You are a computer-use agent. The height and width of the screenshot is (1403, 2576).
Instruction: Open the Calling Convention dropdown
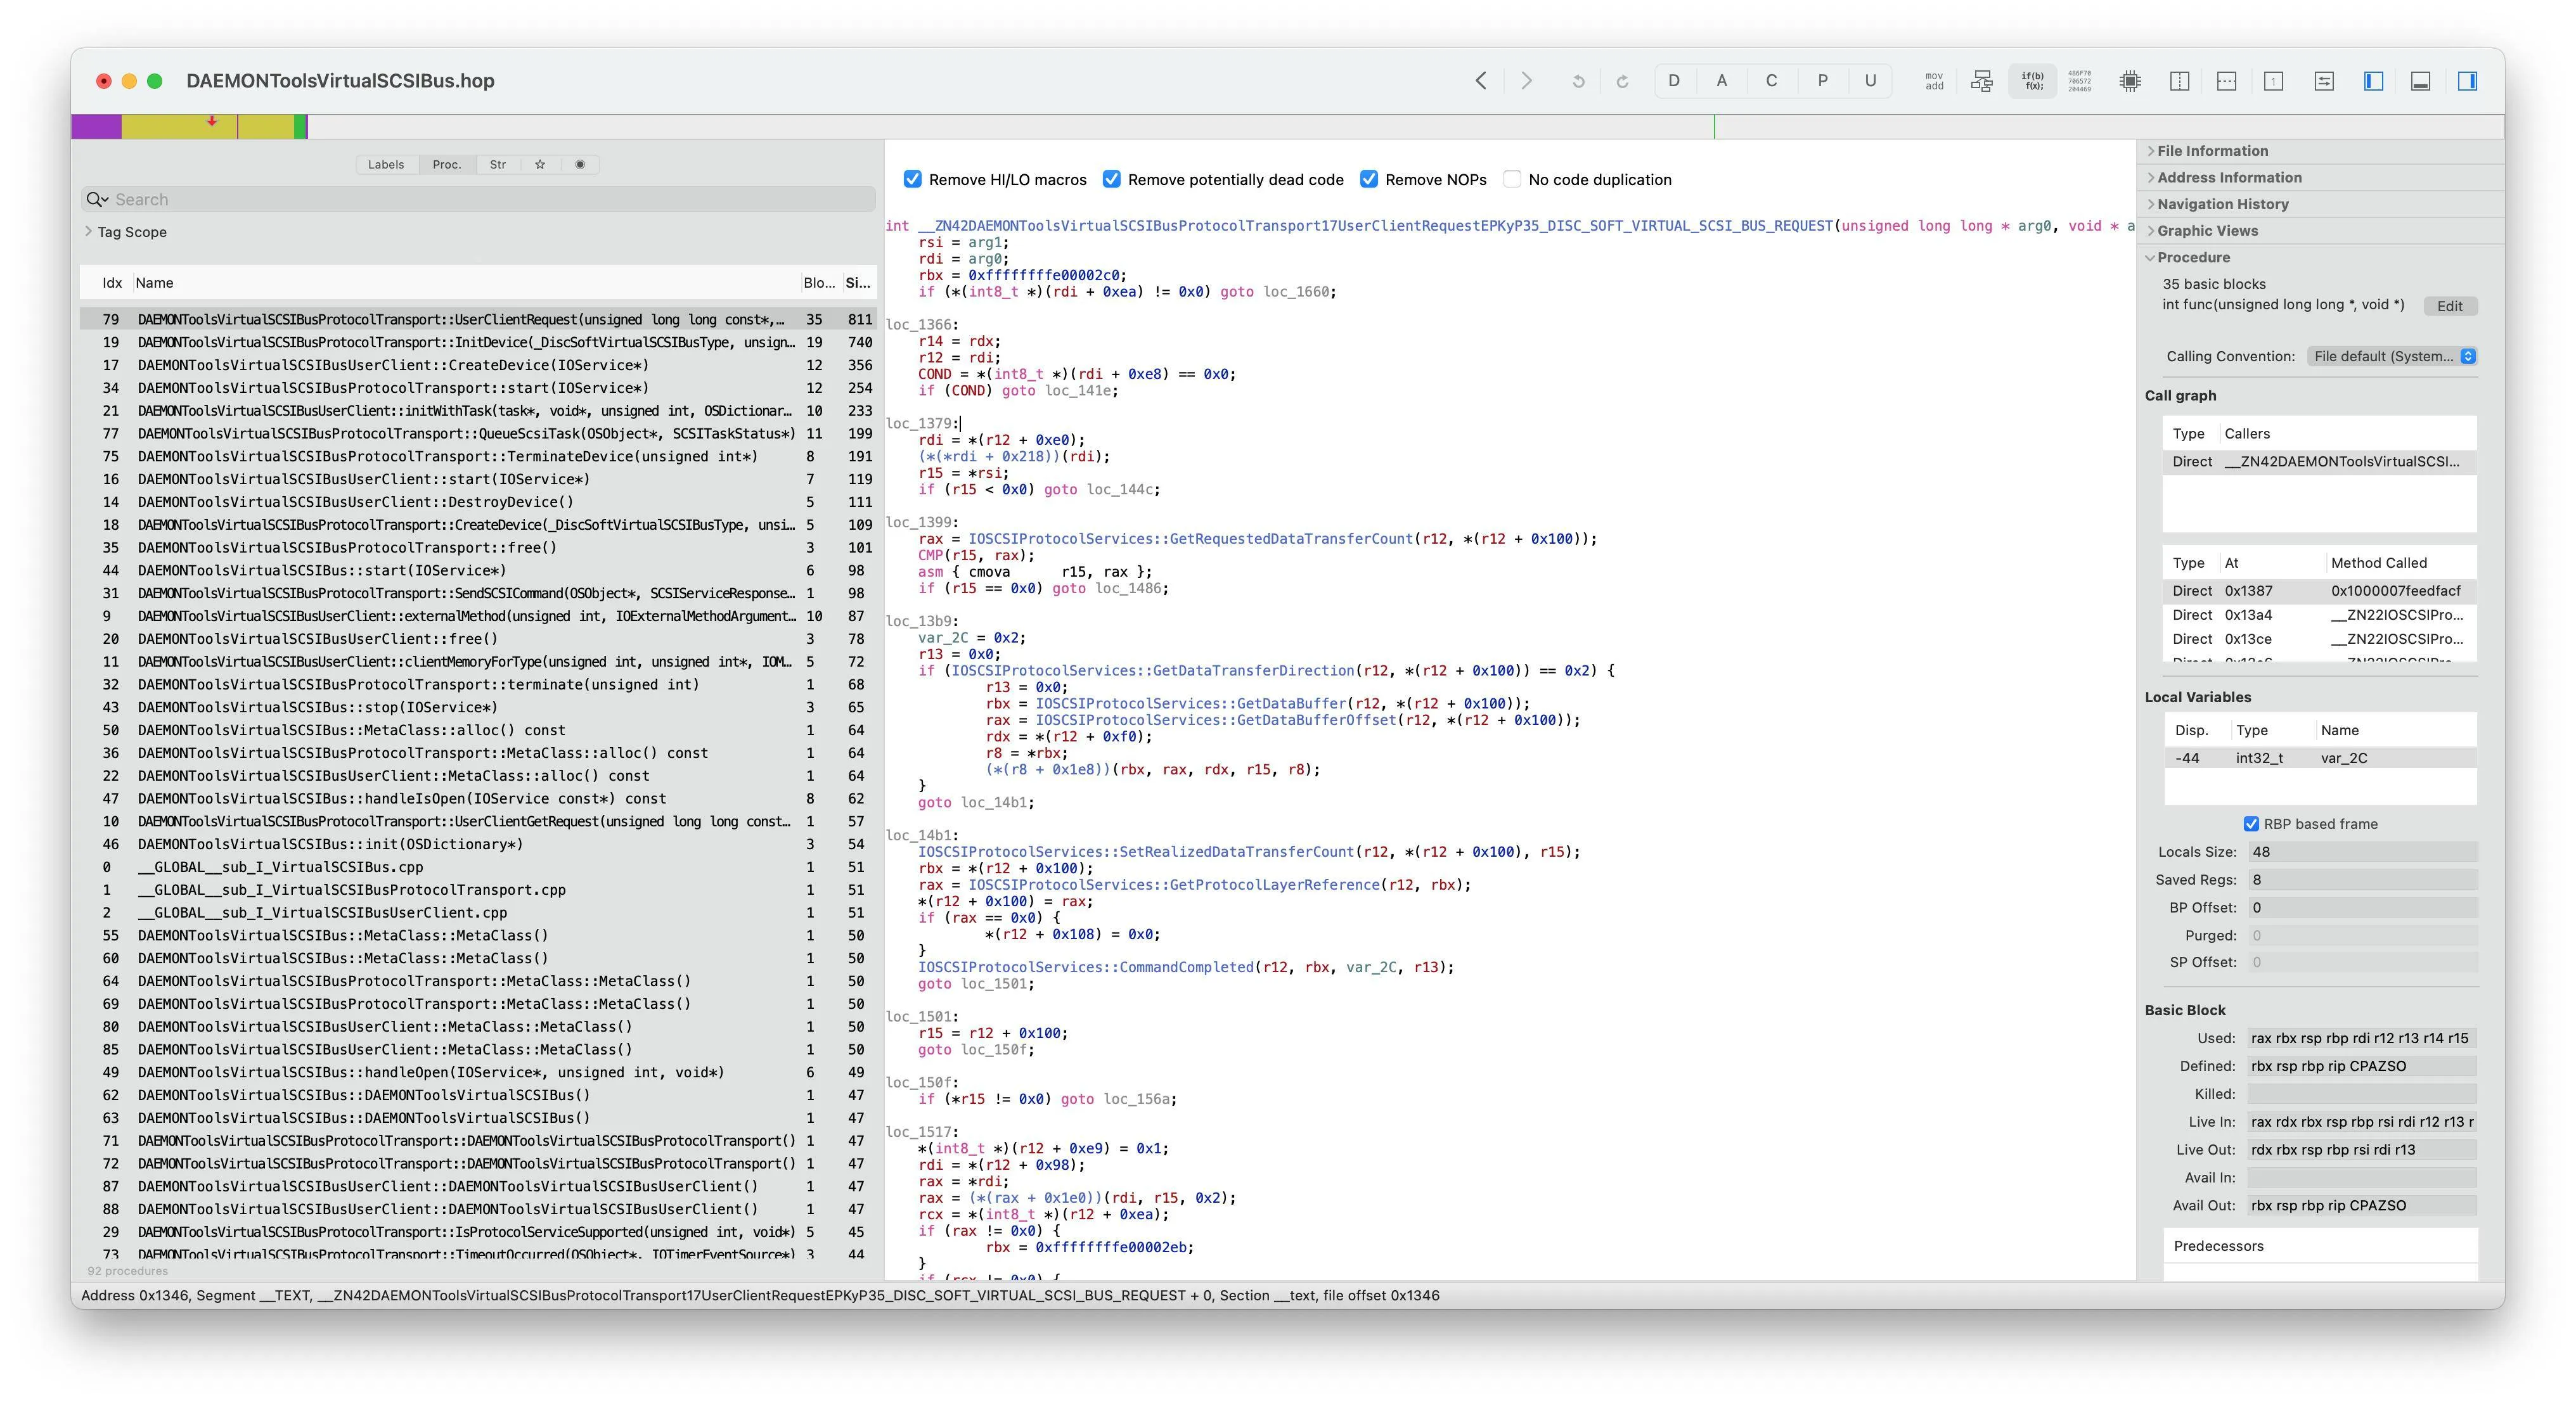point(2391,356)
